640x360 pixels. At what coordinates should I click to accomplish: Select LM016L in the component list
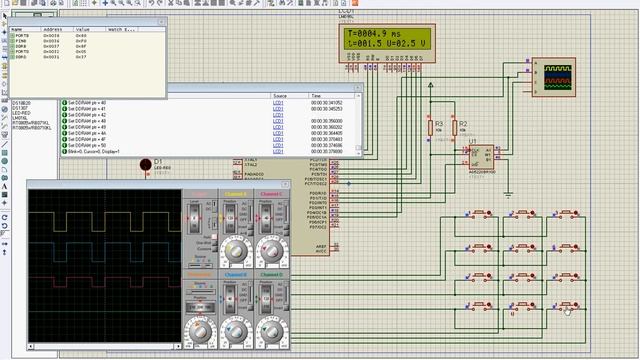(20, 118)
